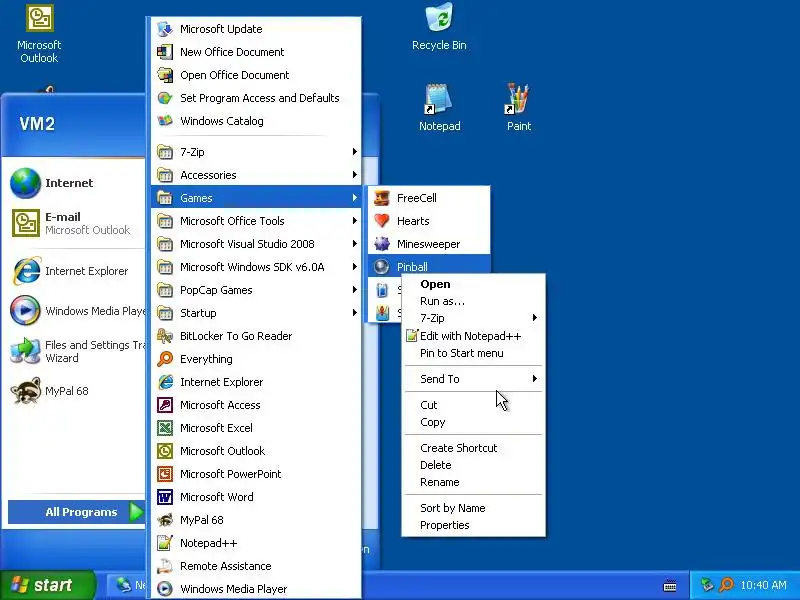Click the Microsoft Update icon
This screenshot has height=600, width=800.
coord(165,29)
